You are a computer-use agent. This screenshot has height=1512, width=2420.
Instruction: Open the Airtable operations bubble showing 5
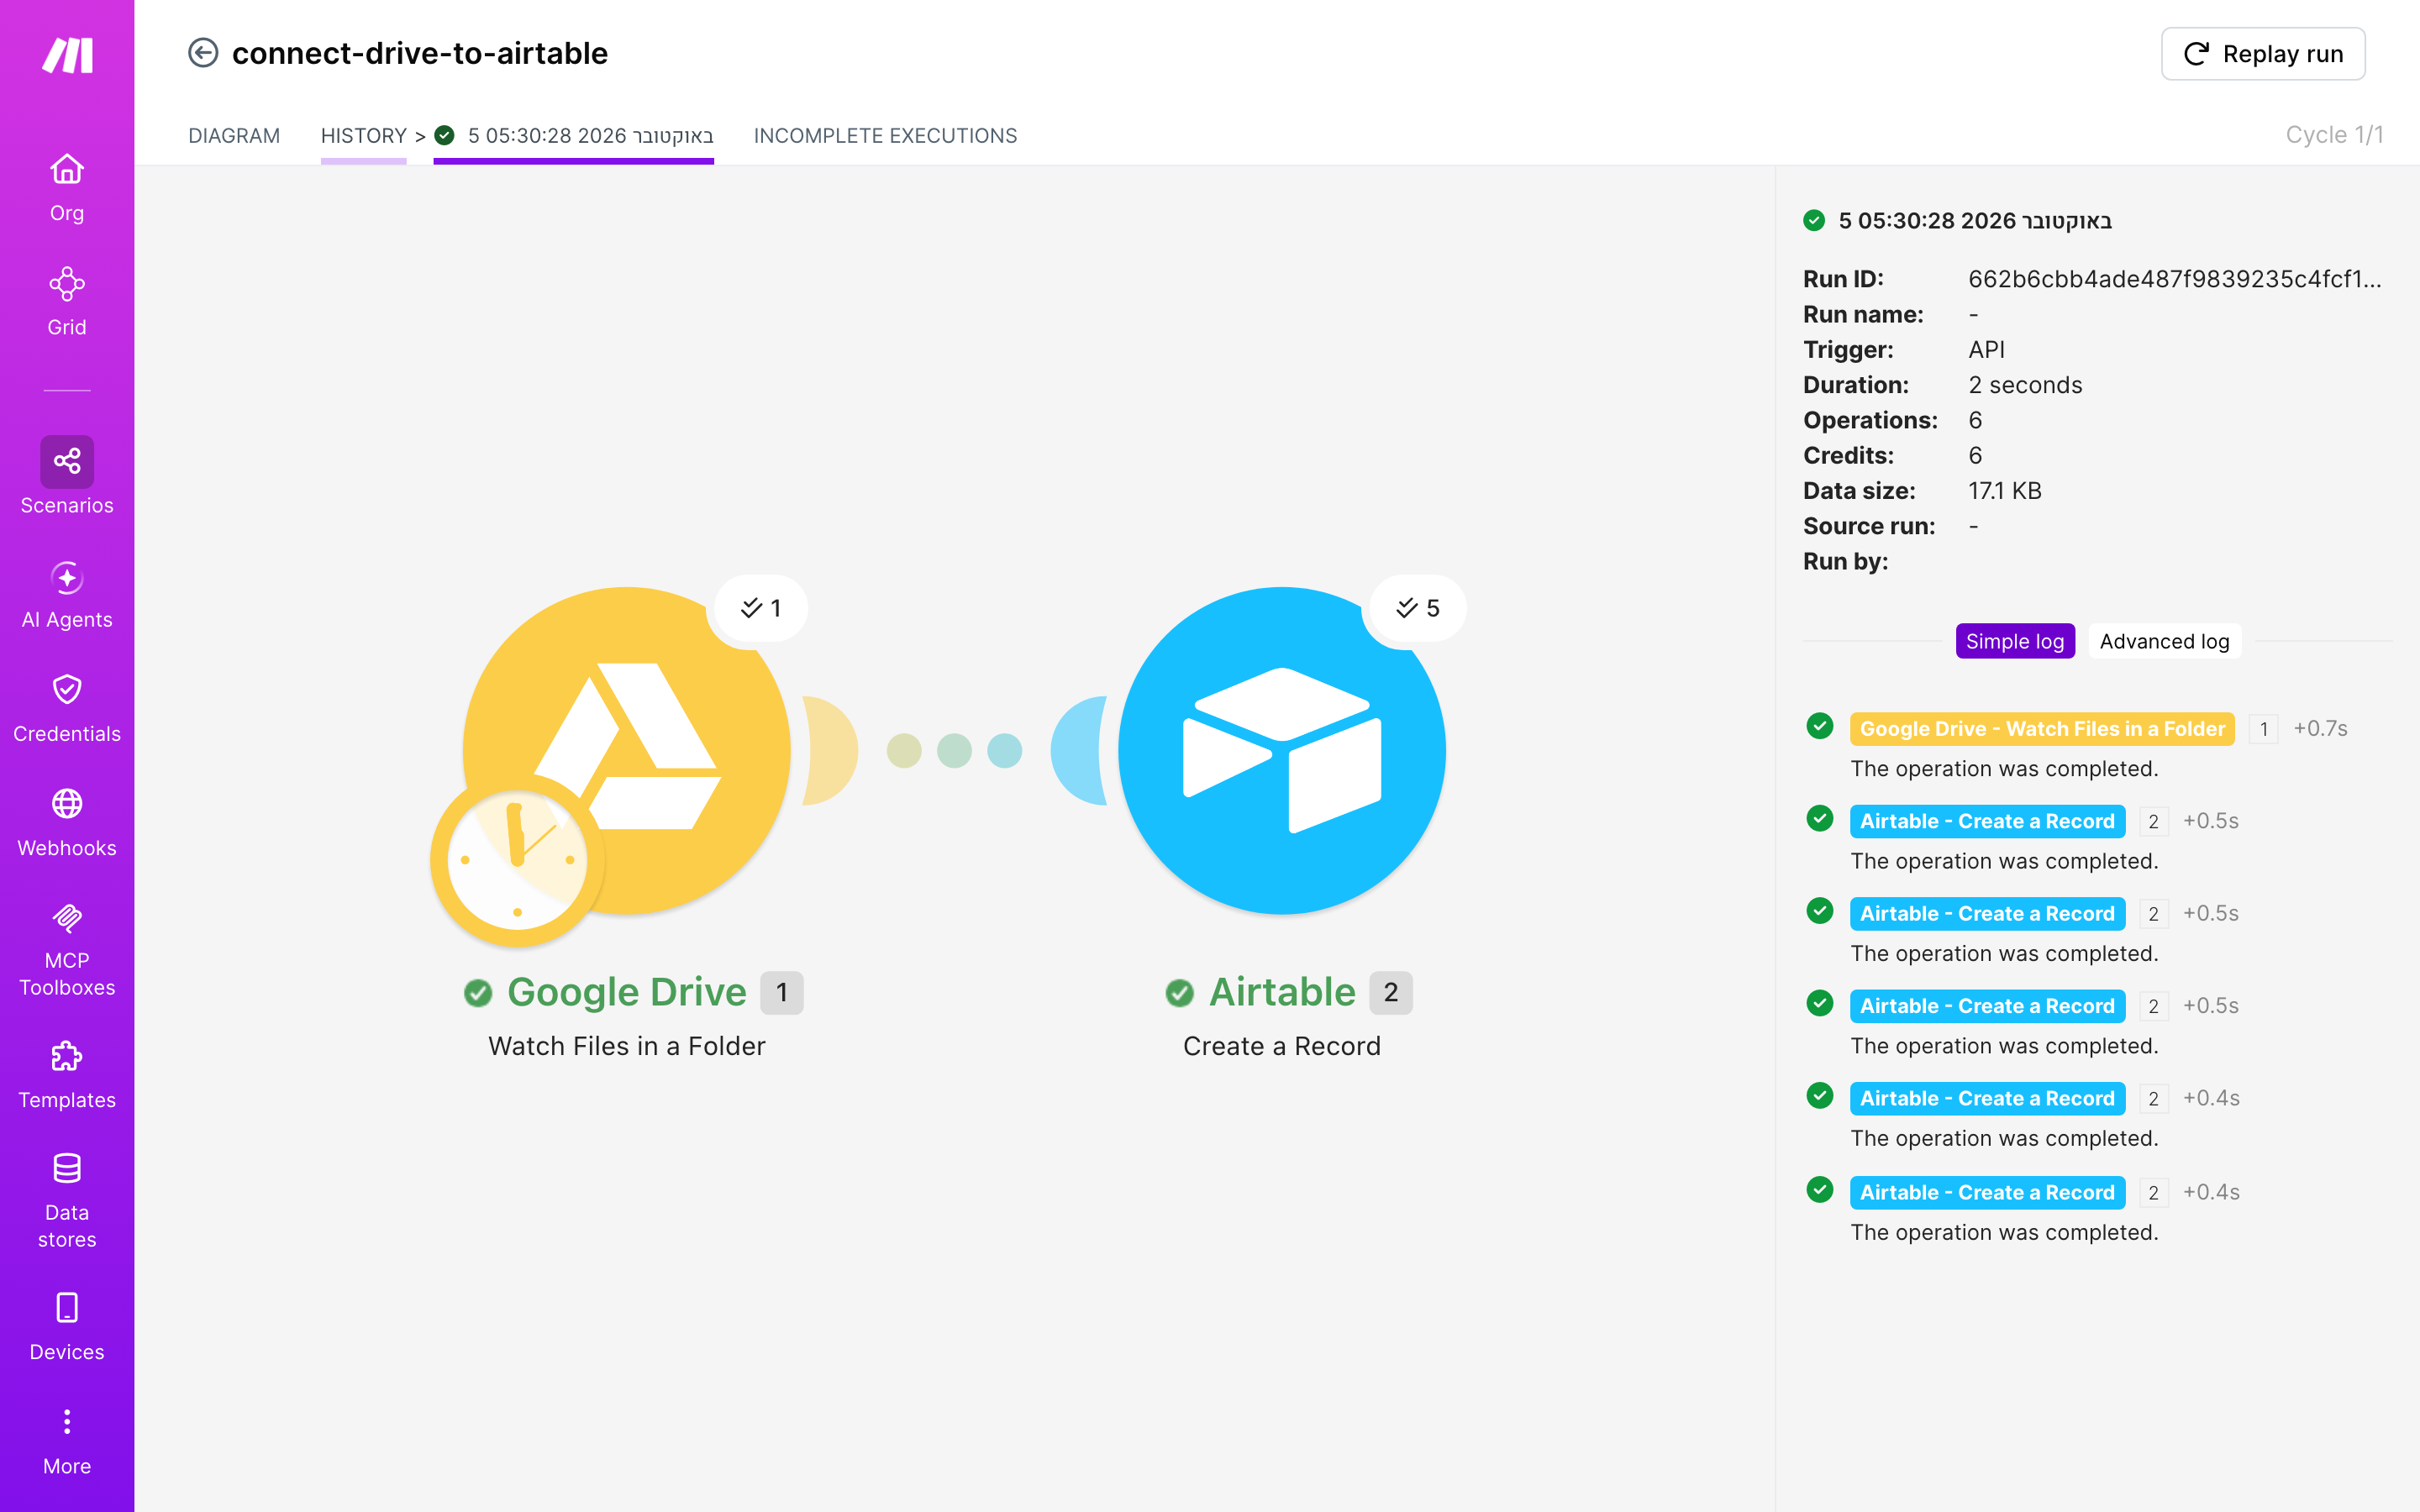click(x=1417, y=608)
